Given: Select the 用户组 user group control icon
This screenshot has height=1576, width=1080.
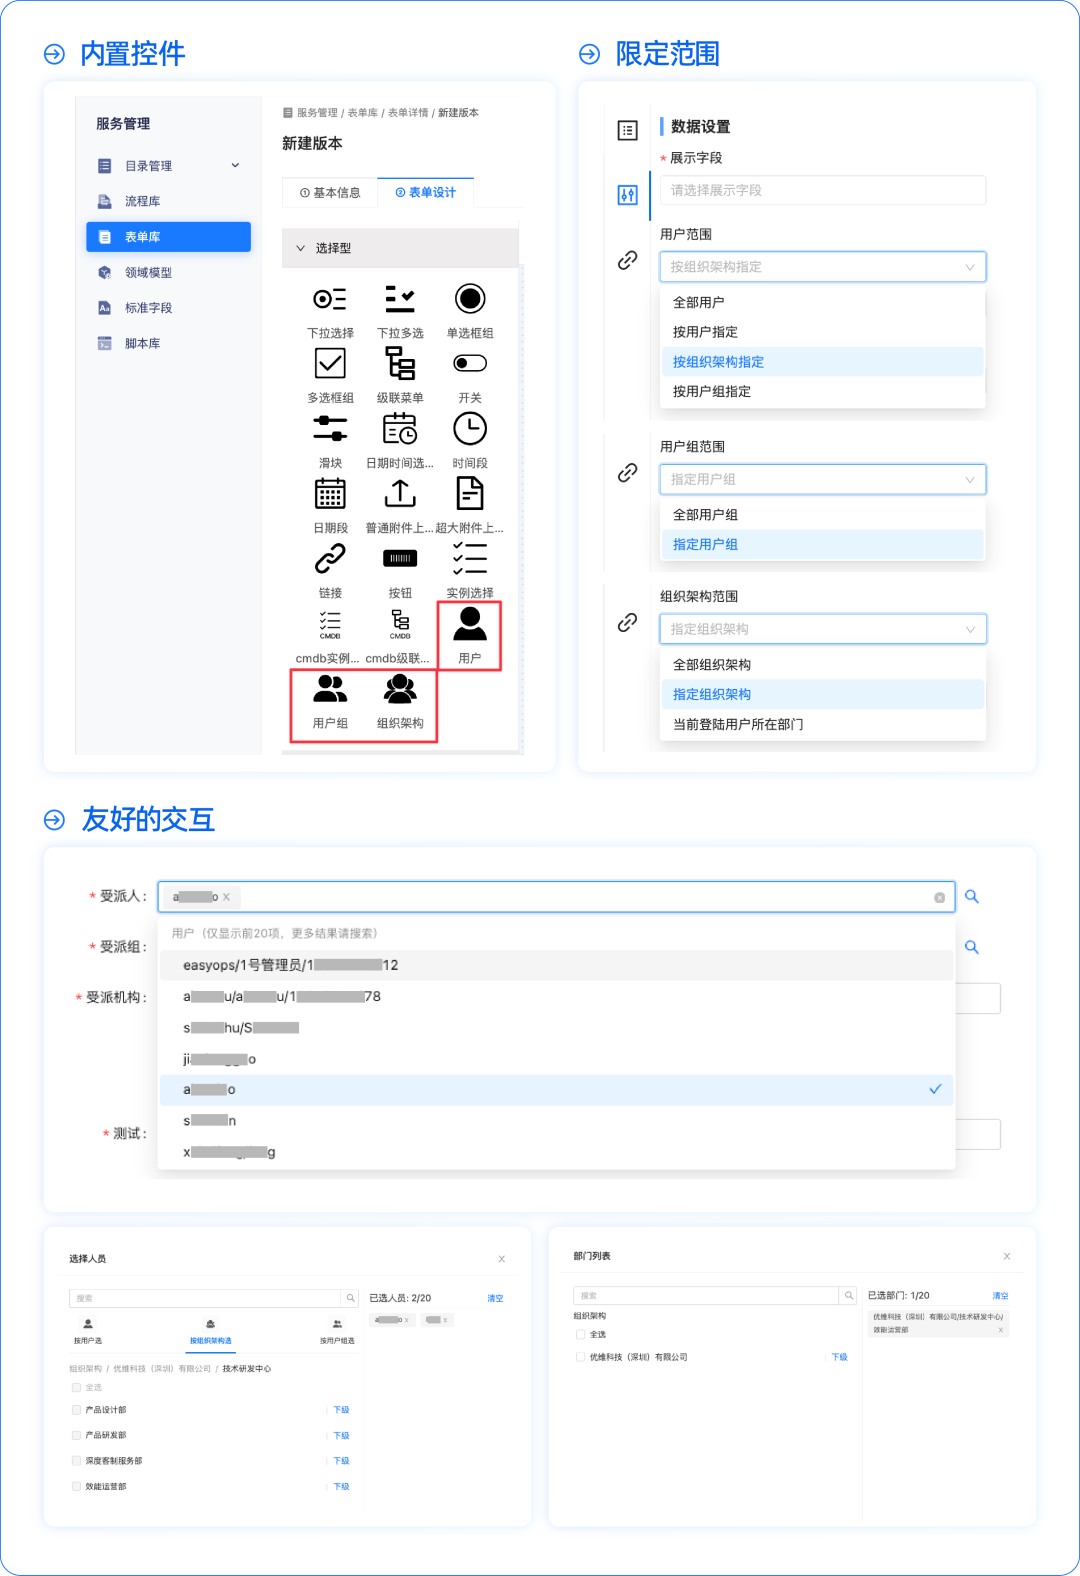Looking at the screenshot, I should tap(330, 688).
